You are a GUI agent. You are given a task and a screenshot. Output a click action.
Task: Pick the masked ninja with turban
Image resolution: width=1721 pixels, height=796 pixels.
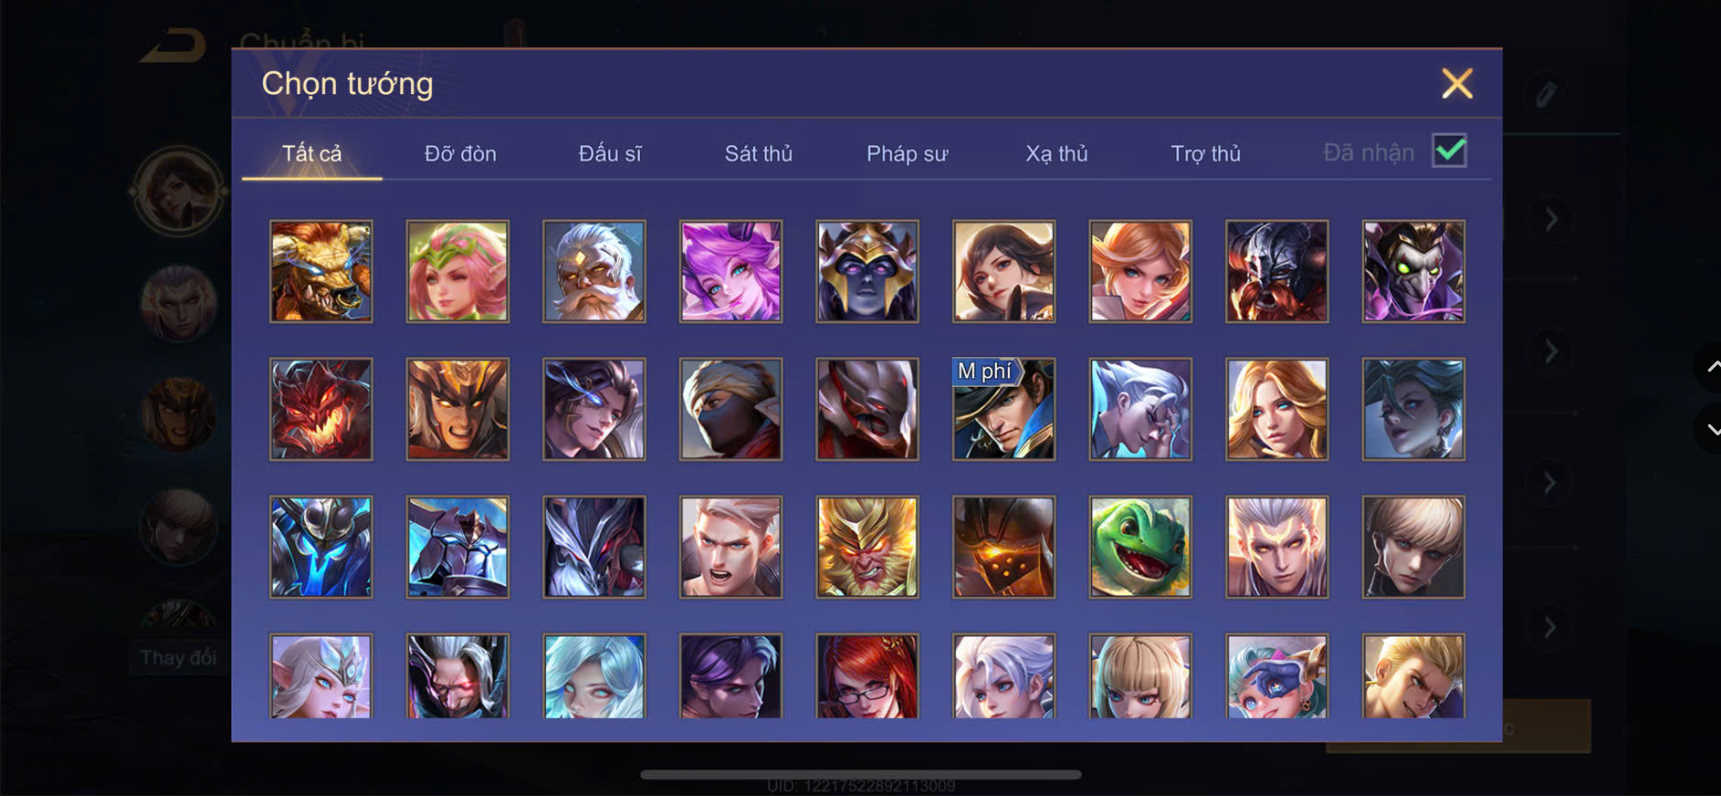coord(730,409)
